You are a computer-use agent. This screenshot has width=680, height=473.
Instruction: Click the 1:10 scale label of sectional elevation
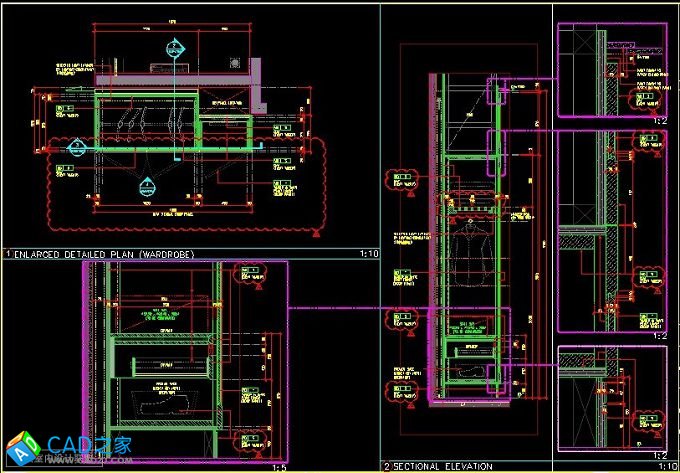coord(664,466)
